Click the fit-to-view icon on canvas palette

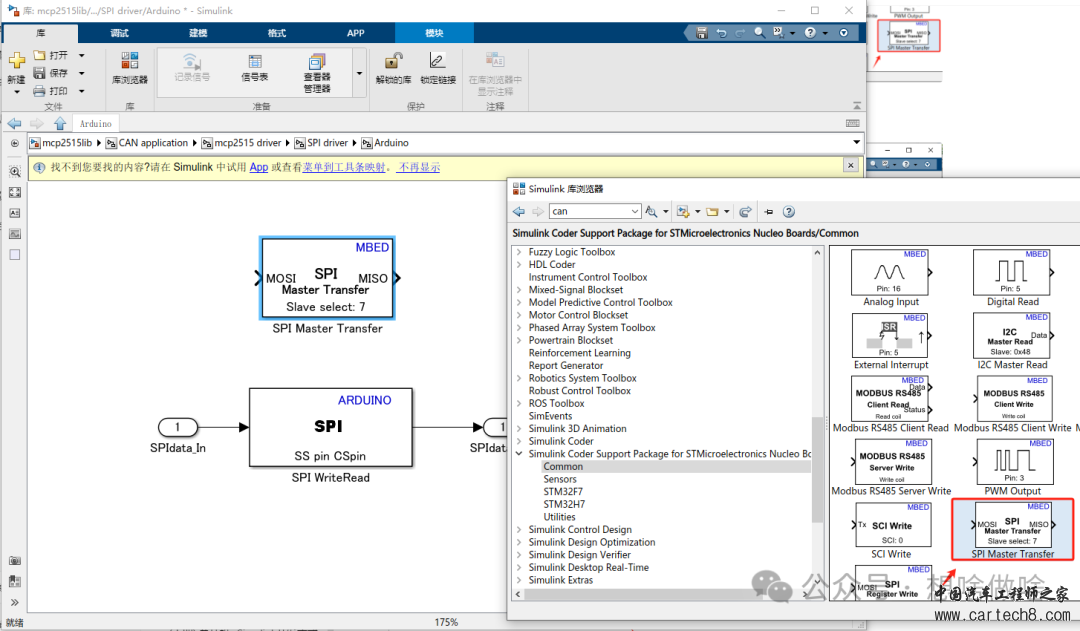click(x=14, y=193)
